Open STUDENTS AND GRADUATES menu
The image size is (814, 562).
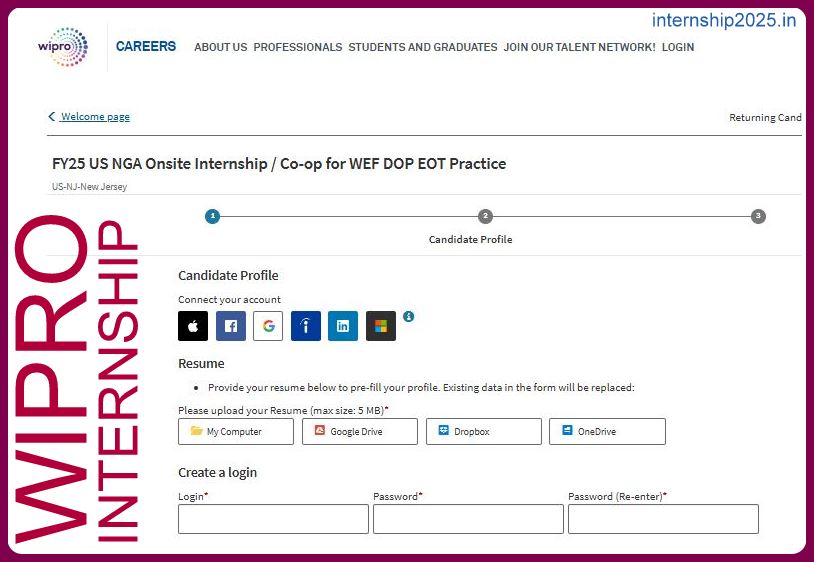pos(423,47)
